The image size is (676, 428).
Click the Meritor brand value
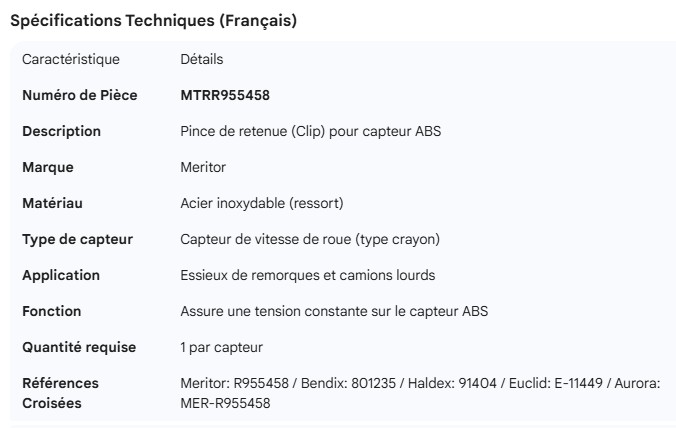[203, 168]
